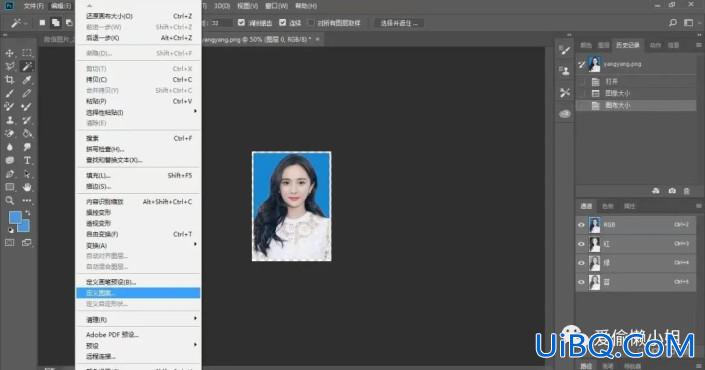
Task: Open foreground color swatch picker
Action: point(14,217)
